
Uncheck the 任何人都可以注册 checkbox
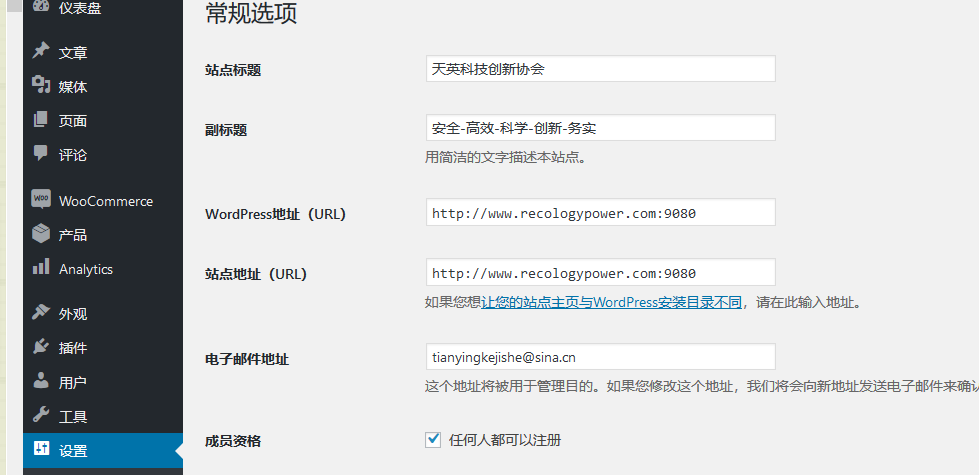coord(433,439)
